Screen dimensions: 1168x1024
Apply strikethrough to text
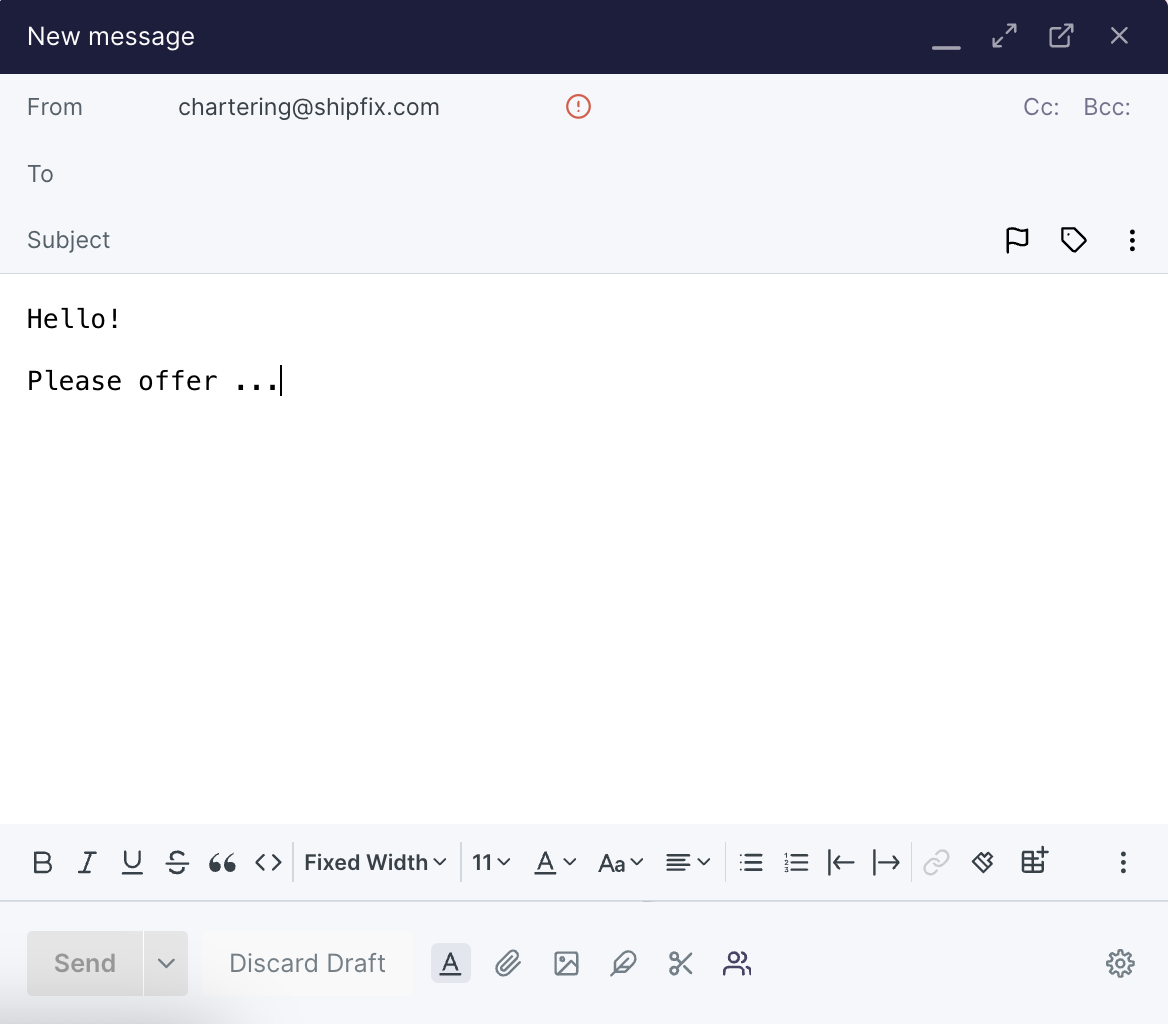coord(177,862)
